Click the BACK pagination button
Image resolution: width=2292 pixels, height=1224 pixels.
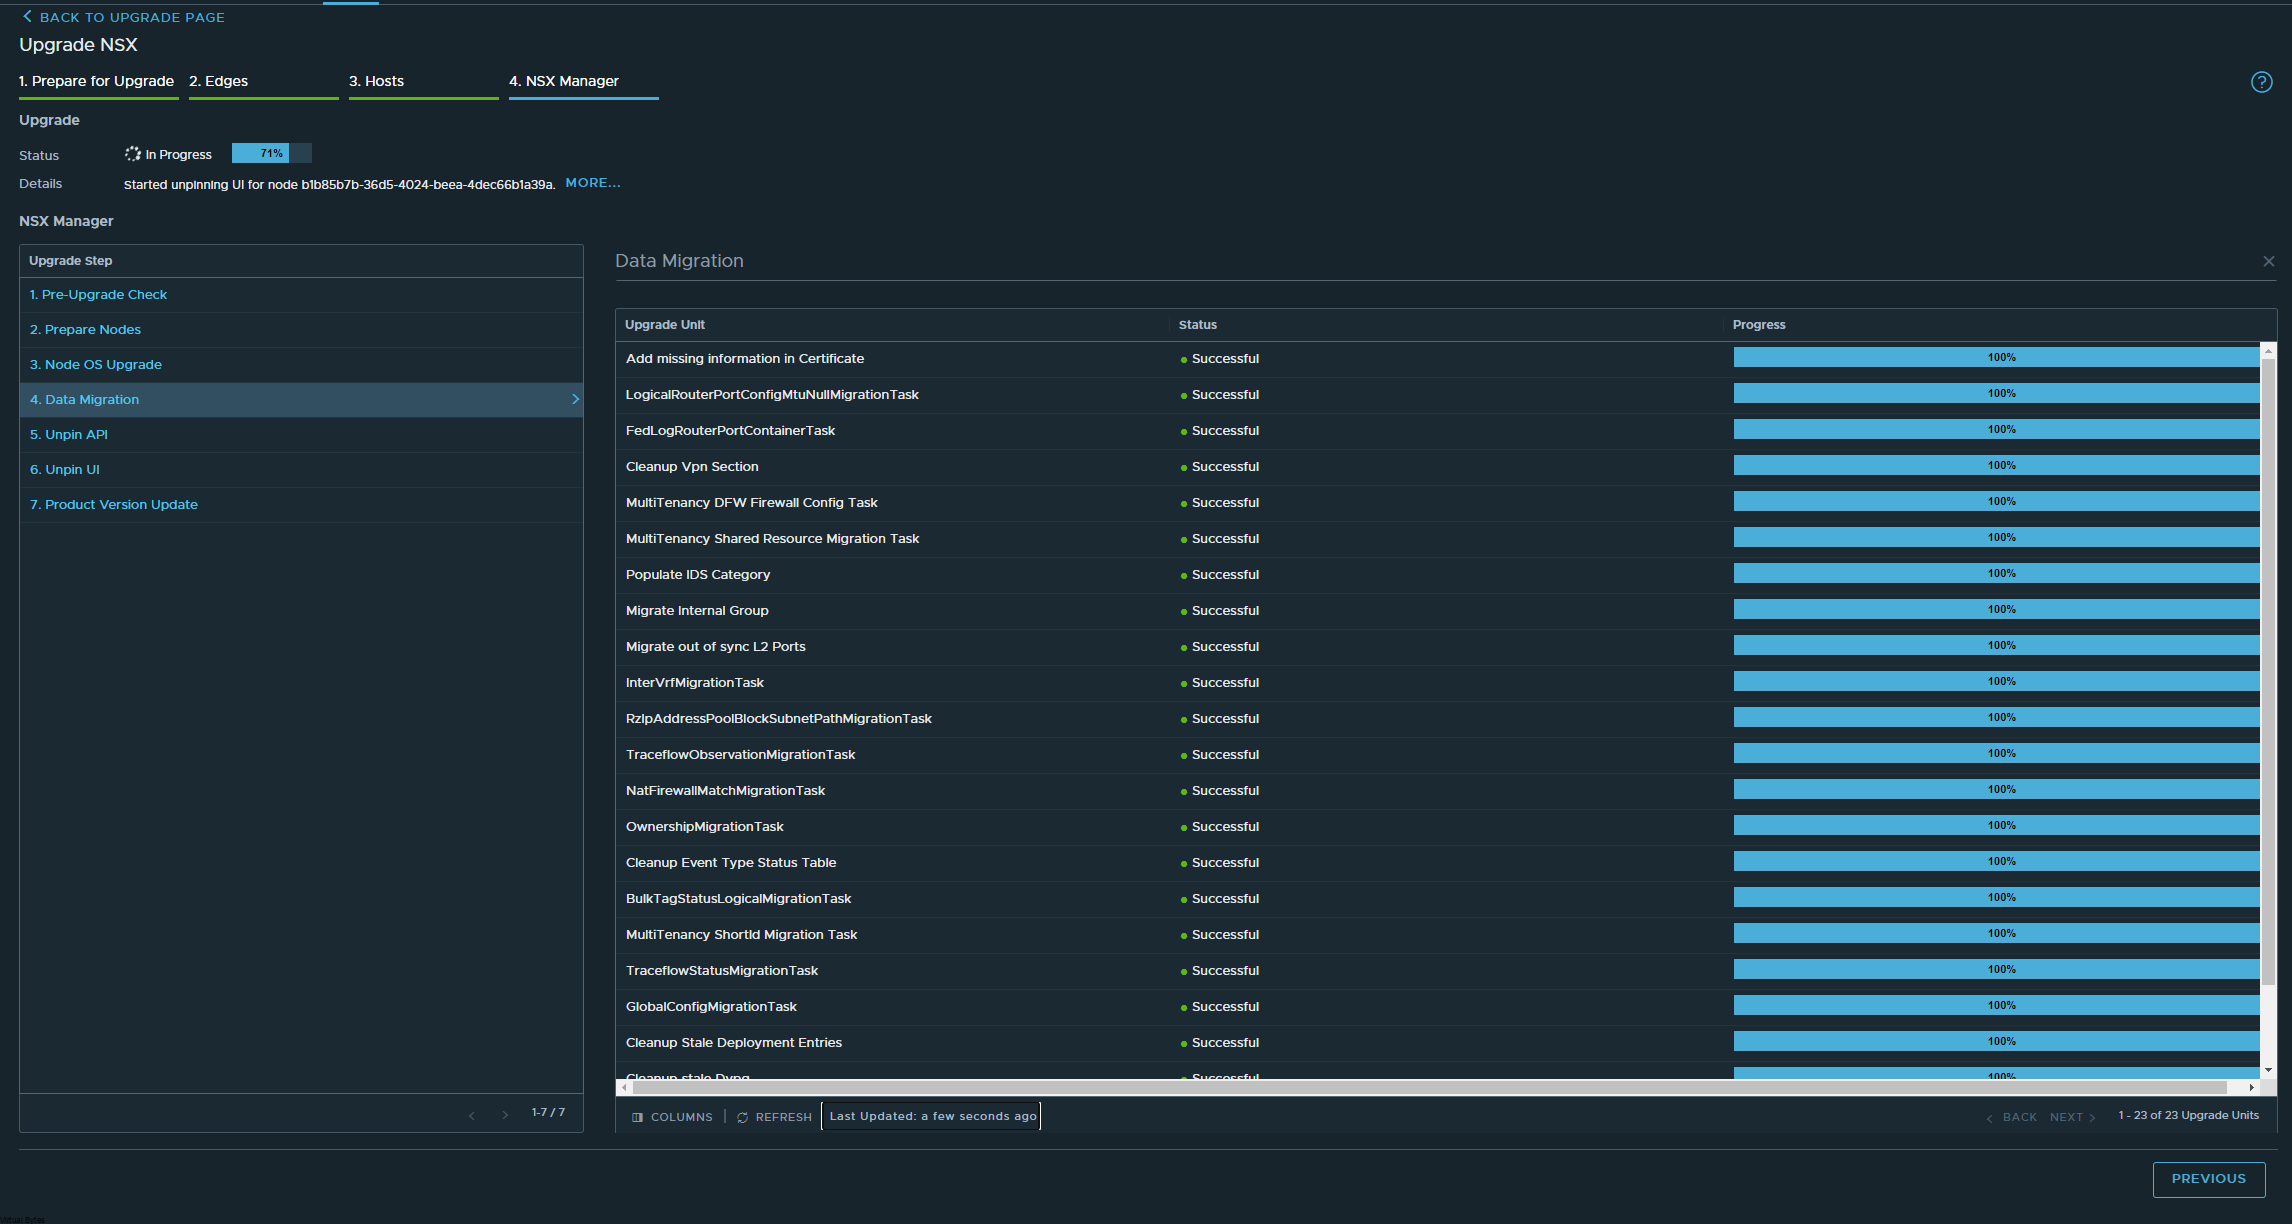tap(2012, 1117)
